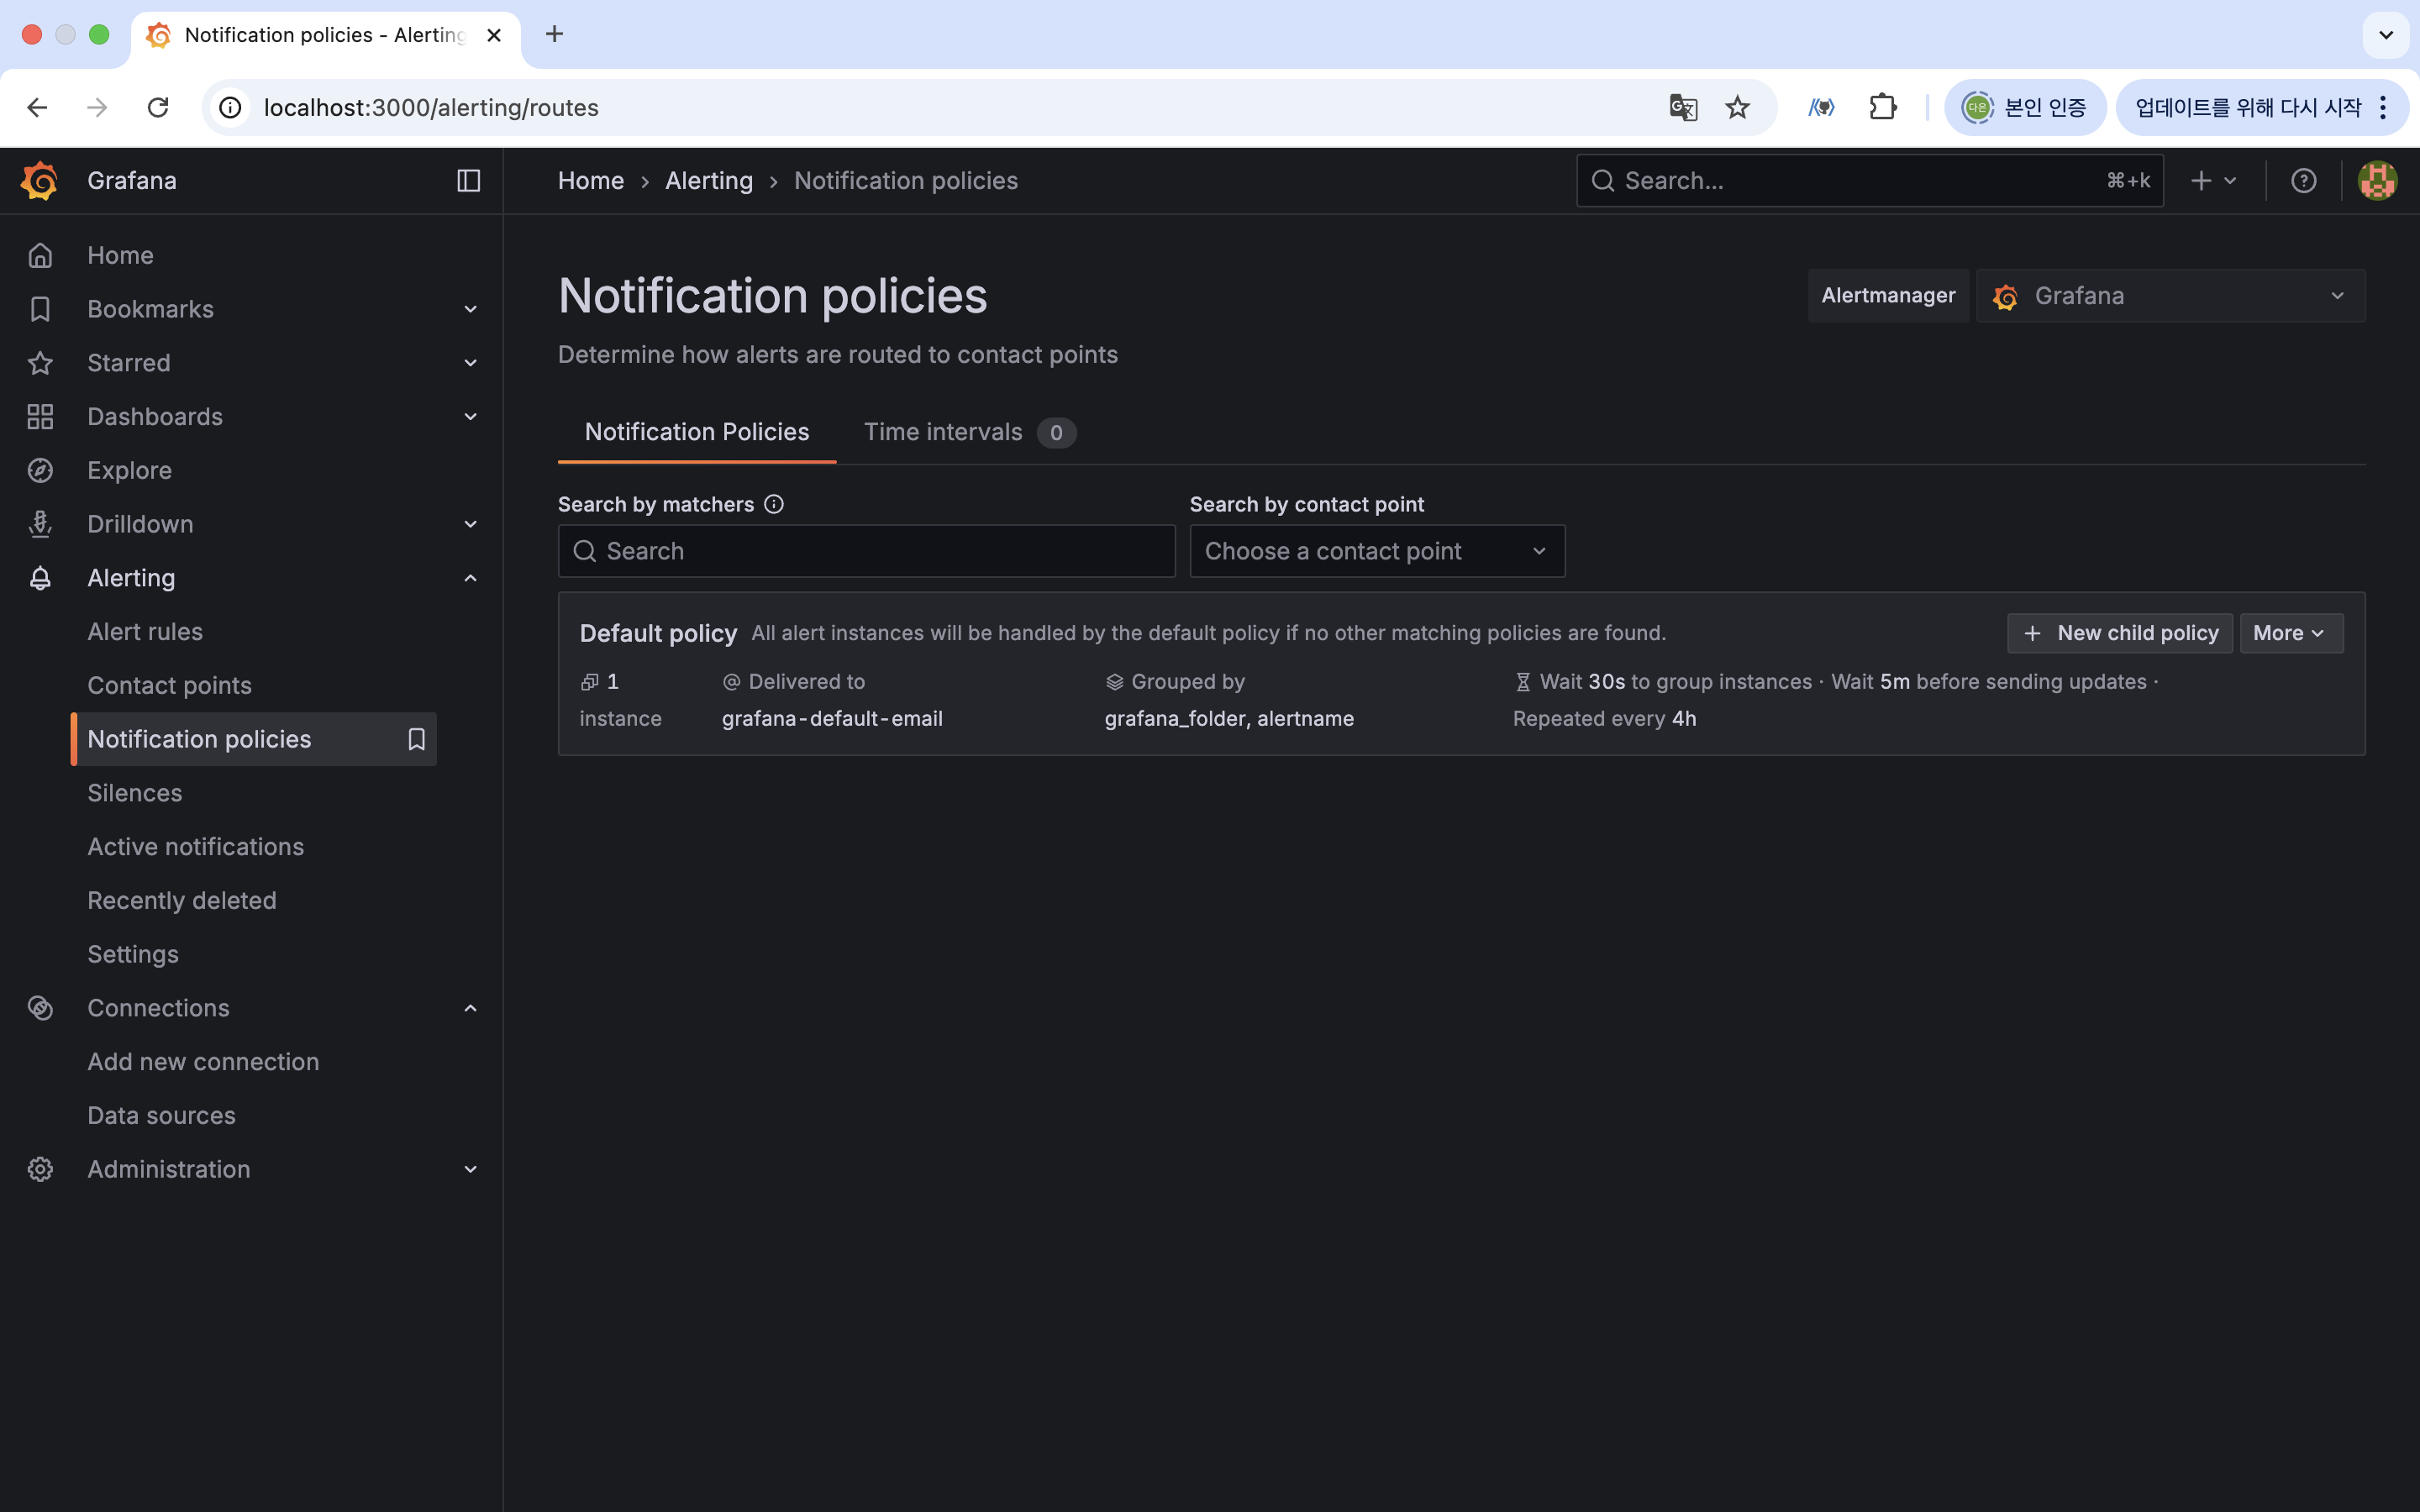Image resolution: width=2420 pixels, height=1512 pixels.
Task: Open the Alertmanager Grafana dropdown
Action: (2170, 296)
